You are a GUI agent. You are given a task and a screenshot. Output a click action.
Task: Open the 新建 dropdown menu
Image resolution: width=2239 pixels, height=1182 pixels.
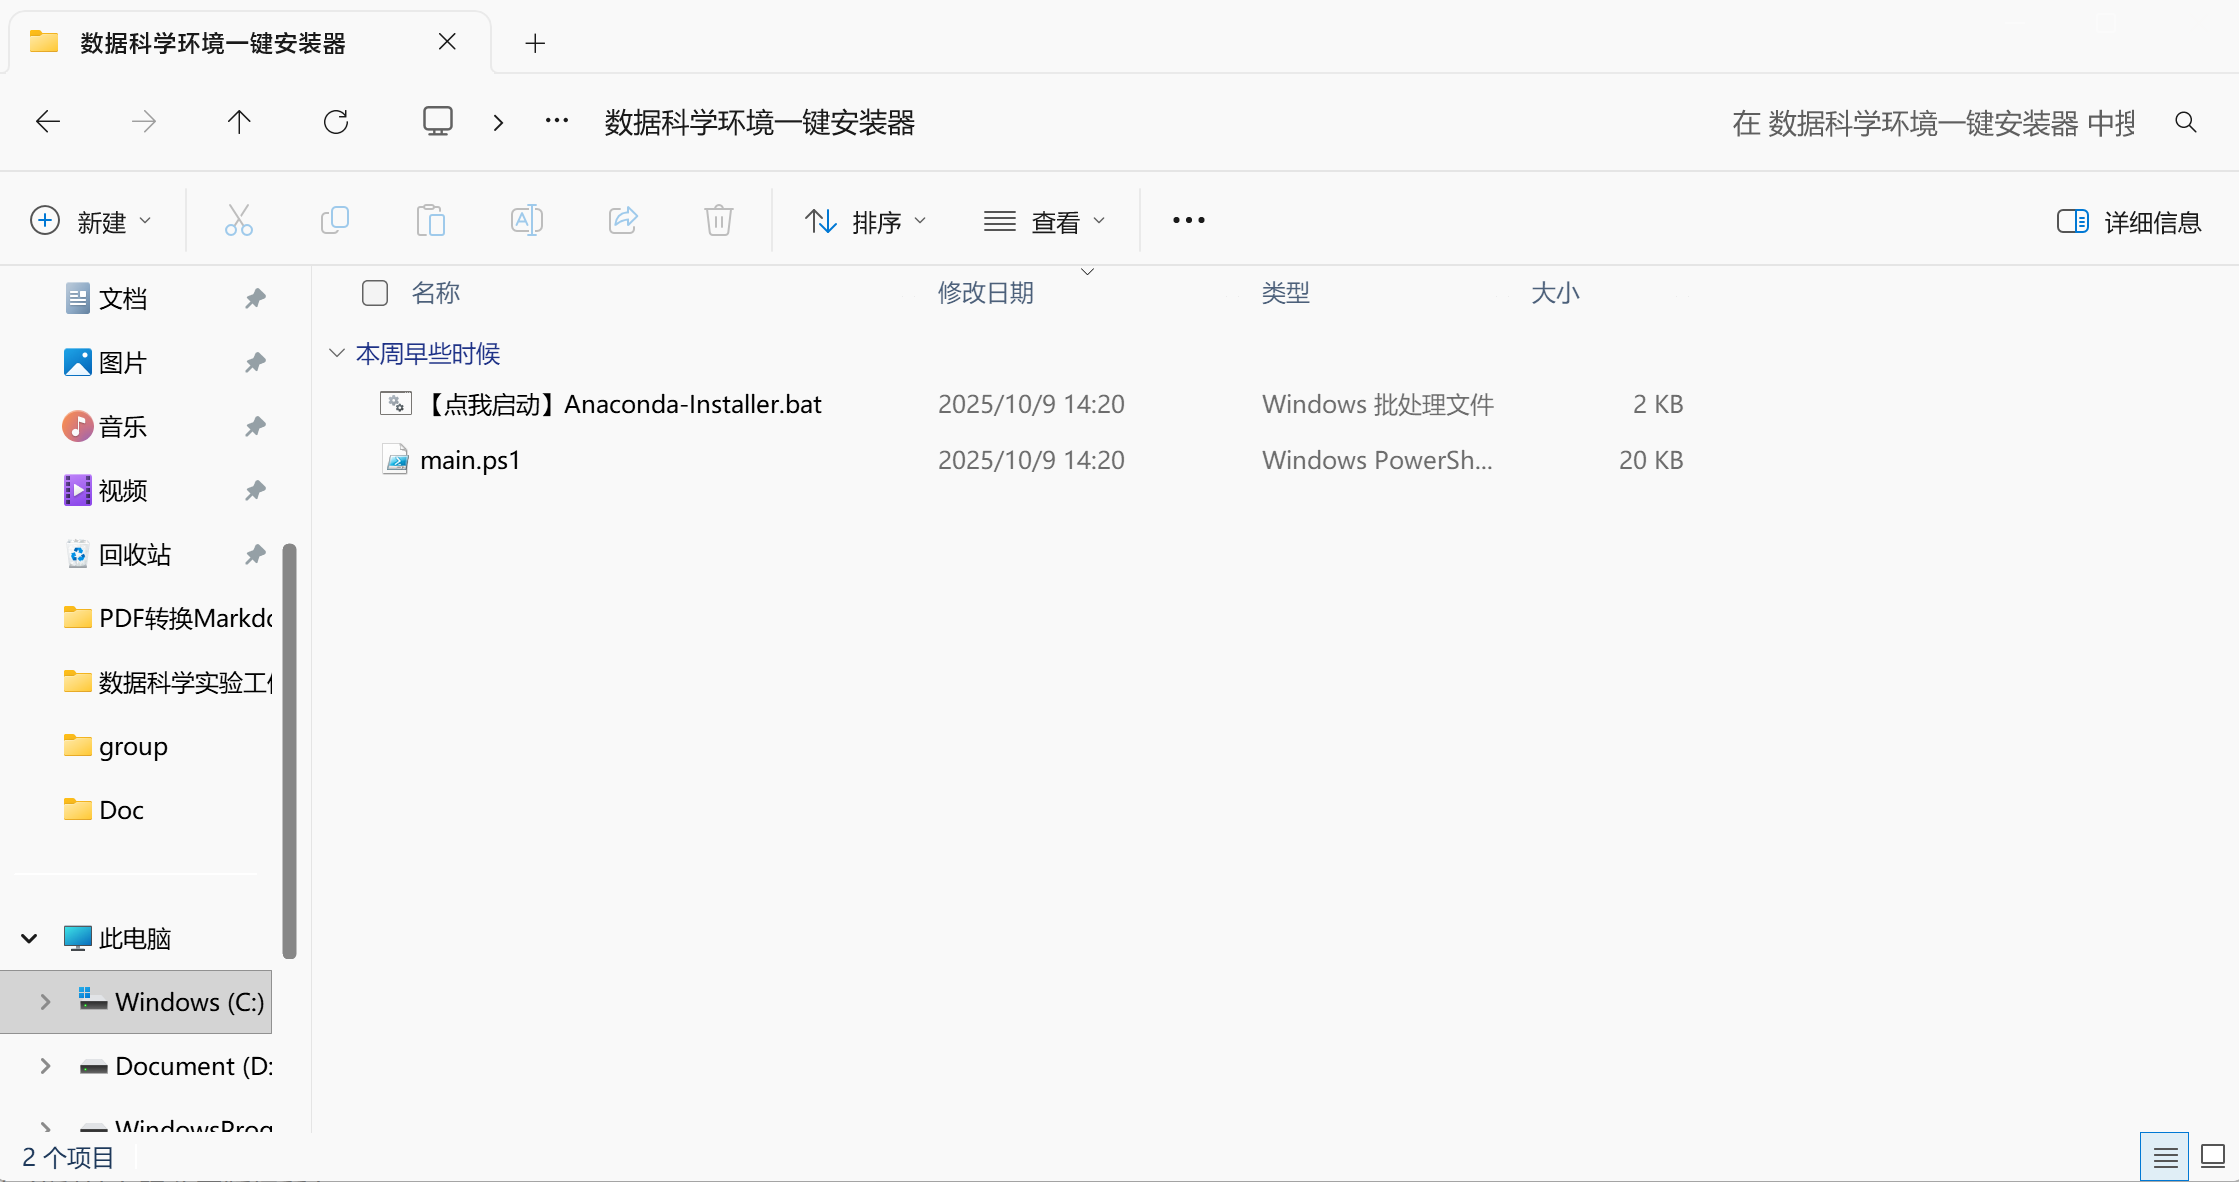coord(91,221)
